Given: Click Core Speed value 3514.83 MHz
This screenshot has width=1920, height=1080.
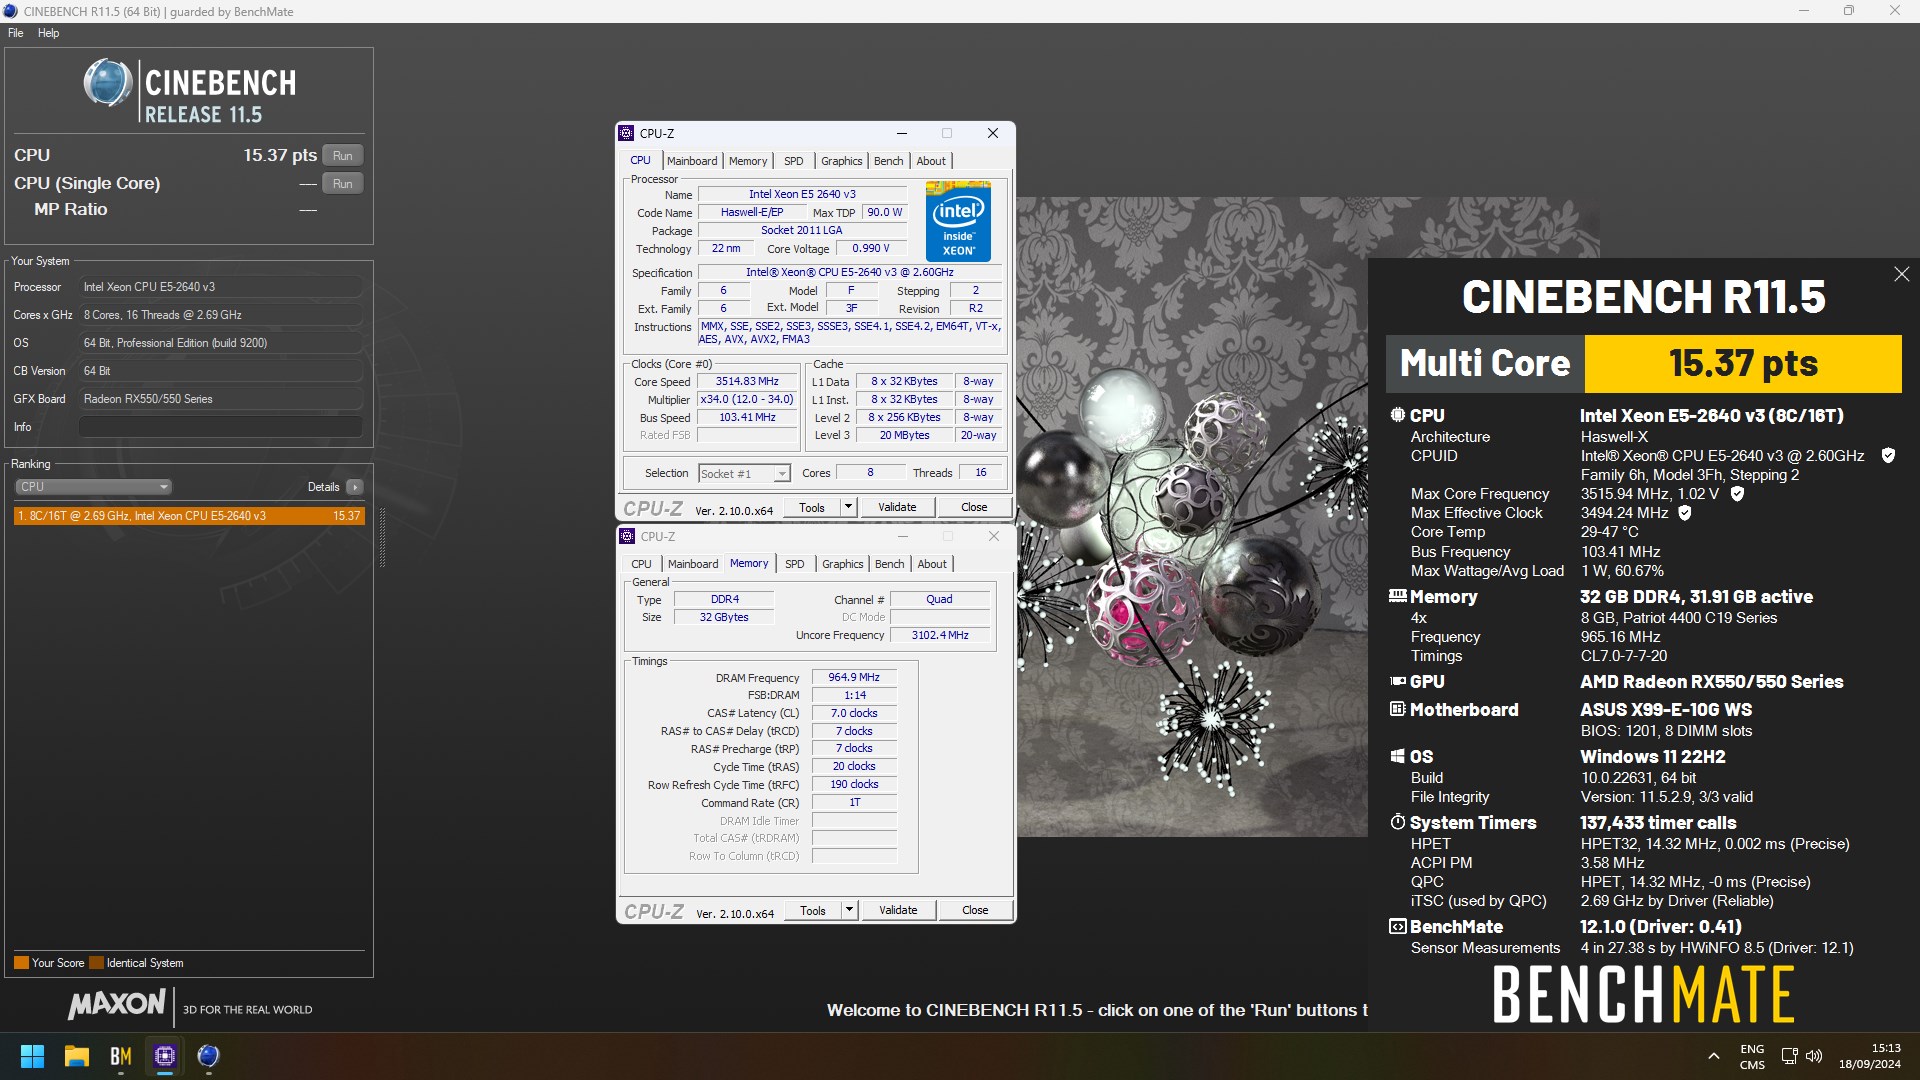Looking at the screenshot, I should click(747, 381).
